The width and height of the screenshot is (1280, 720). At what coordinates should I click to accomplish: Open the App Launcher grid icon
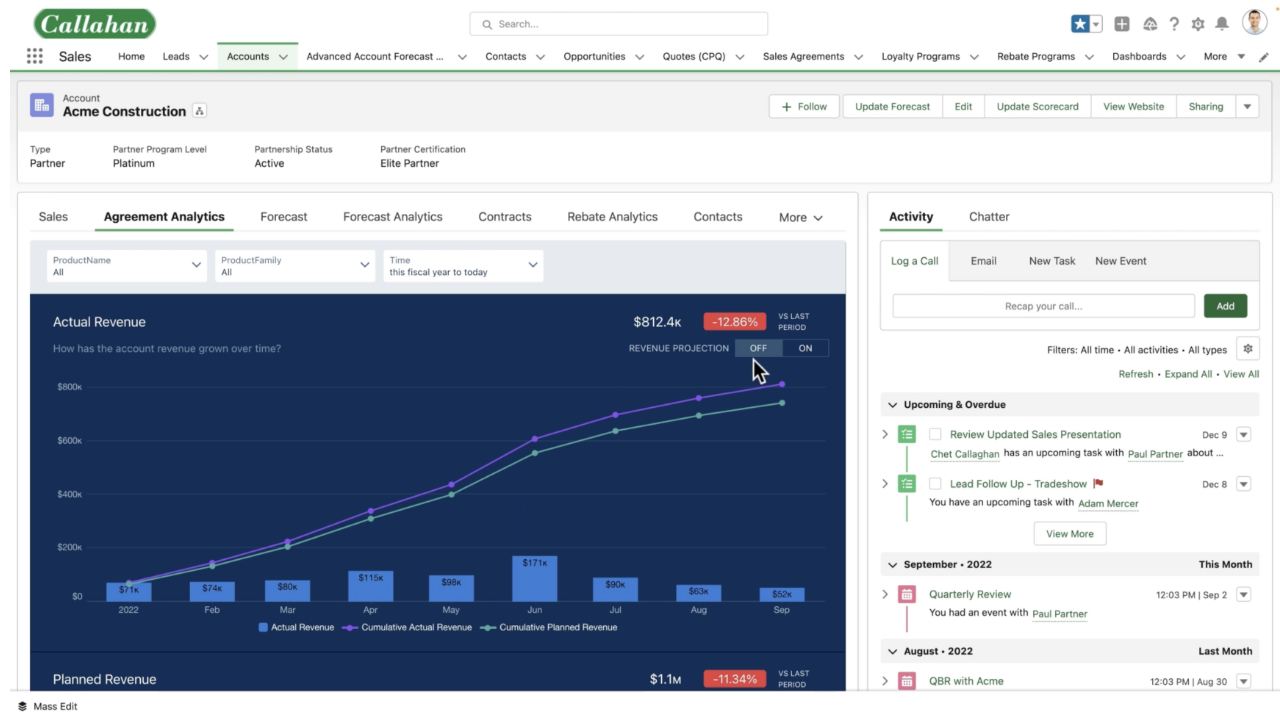tap(35, 56)
